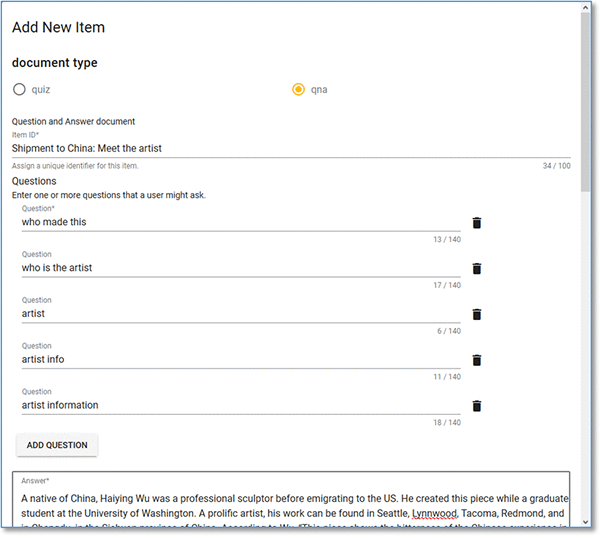This screenshot has width=600, height=538.
Task: Click the scrollbar down arrow
Action: (585, 522)
